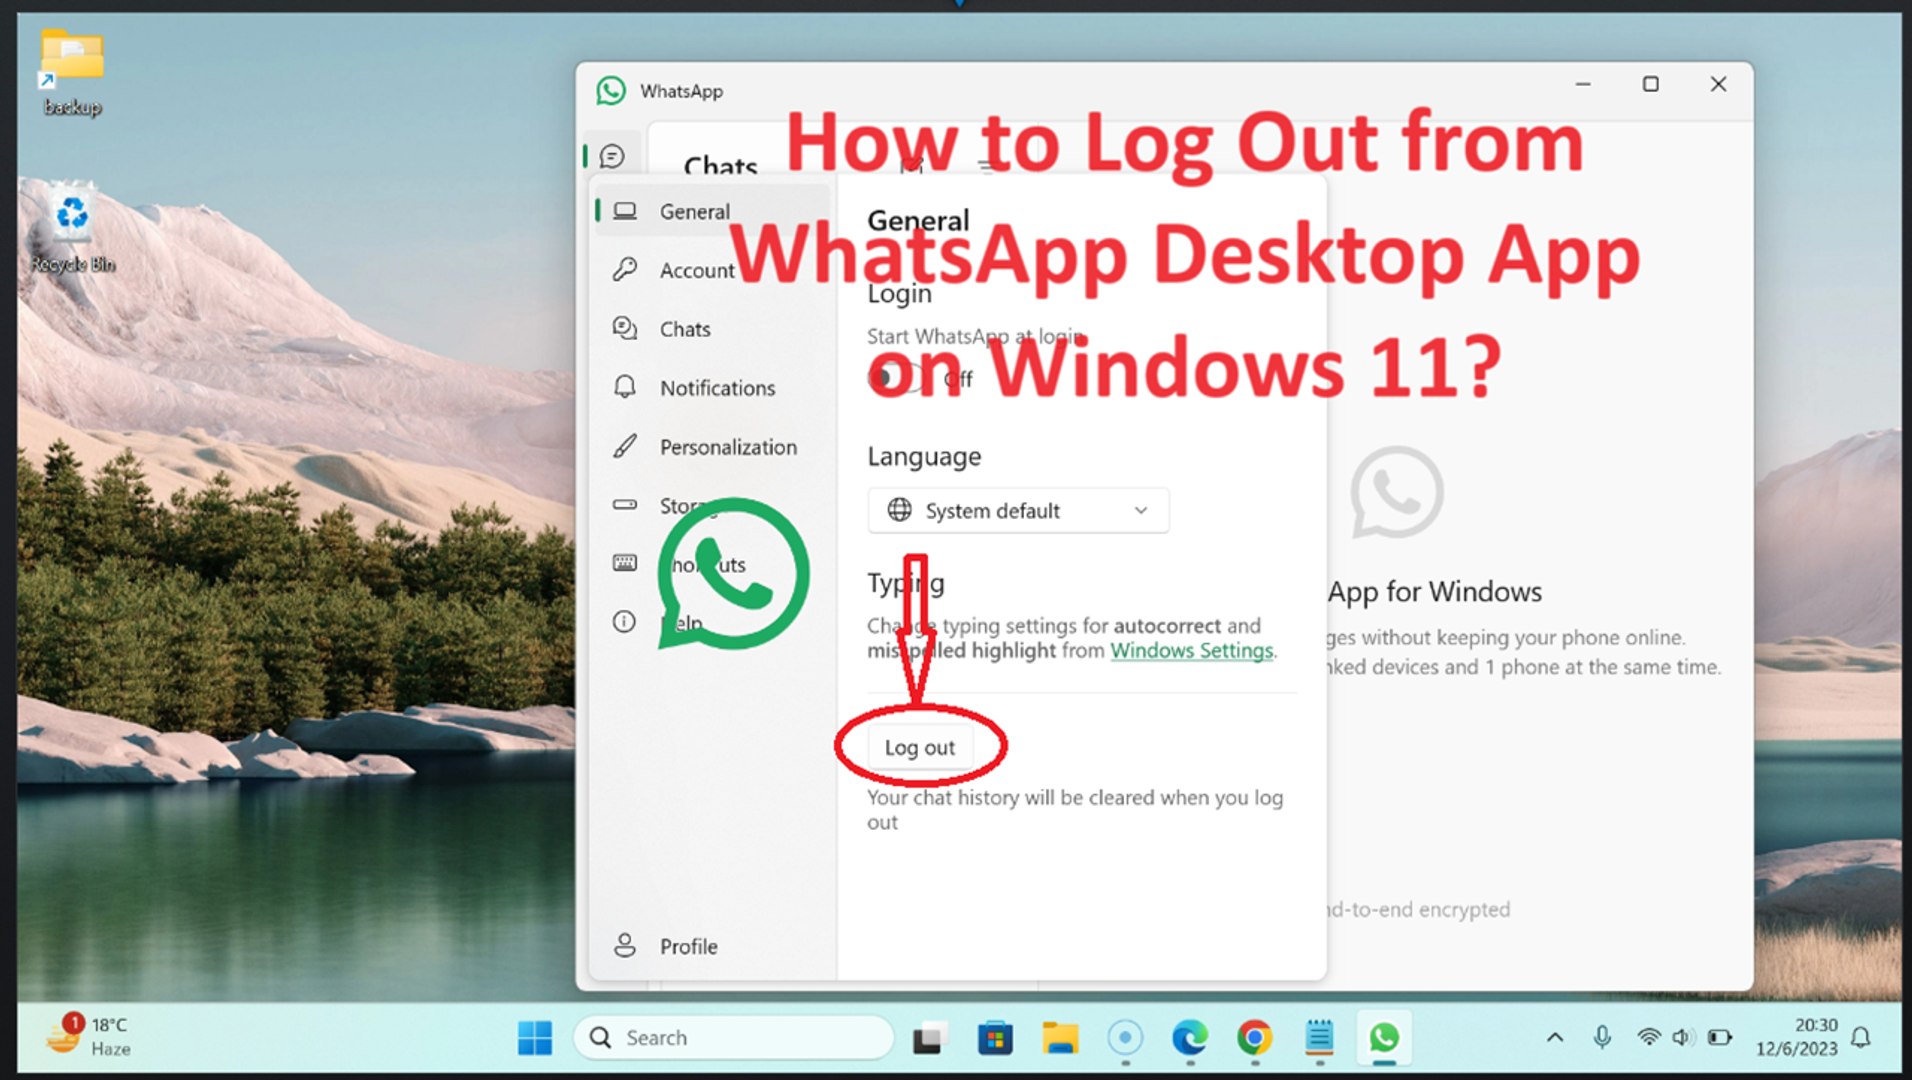Minimize the WhatsApp window

[1583, 84]
